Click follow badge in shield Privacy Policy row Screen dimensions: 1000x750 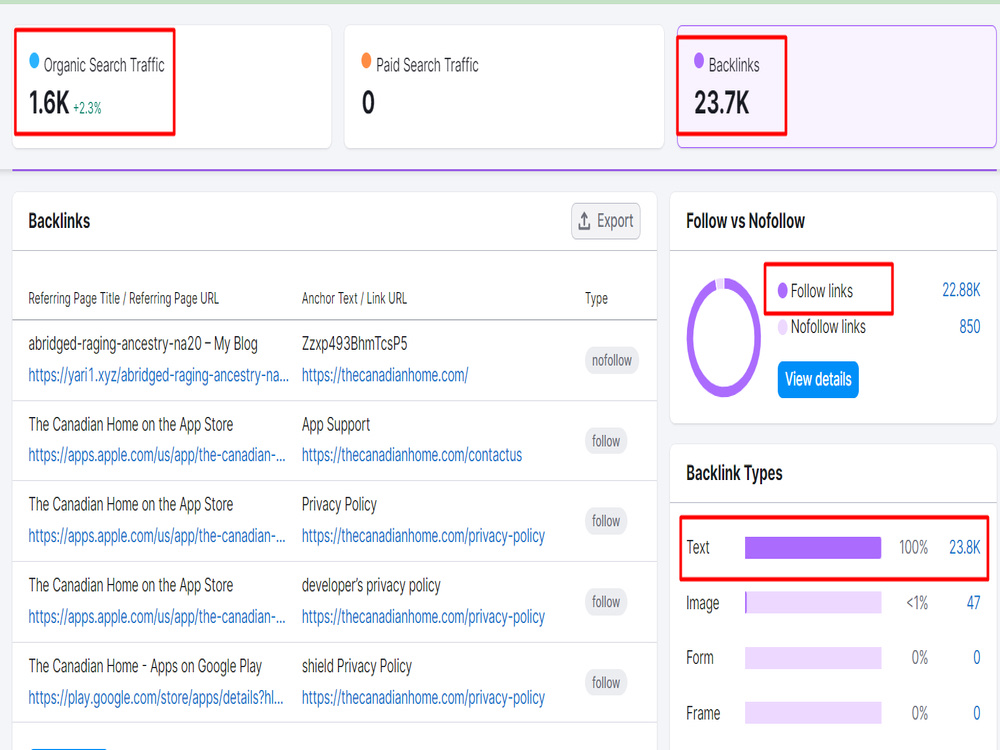(x=605, y=682)
